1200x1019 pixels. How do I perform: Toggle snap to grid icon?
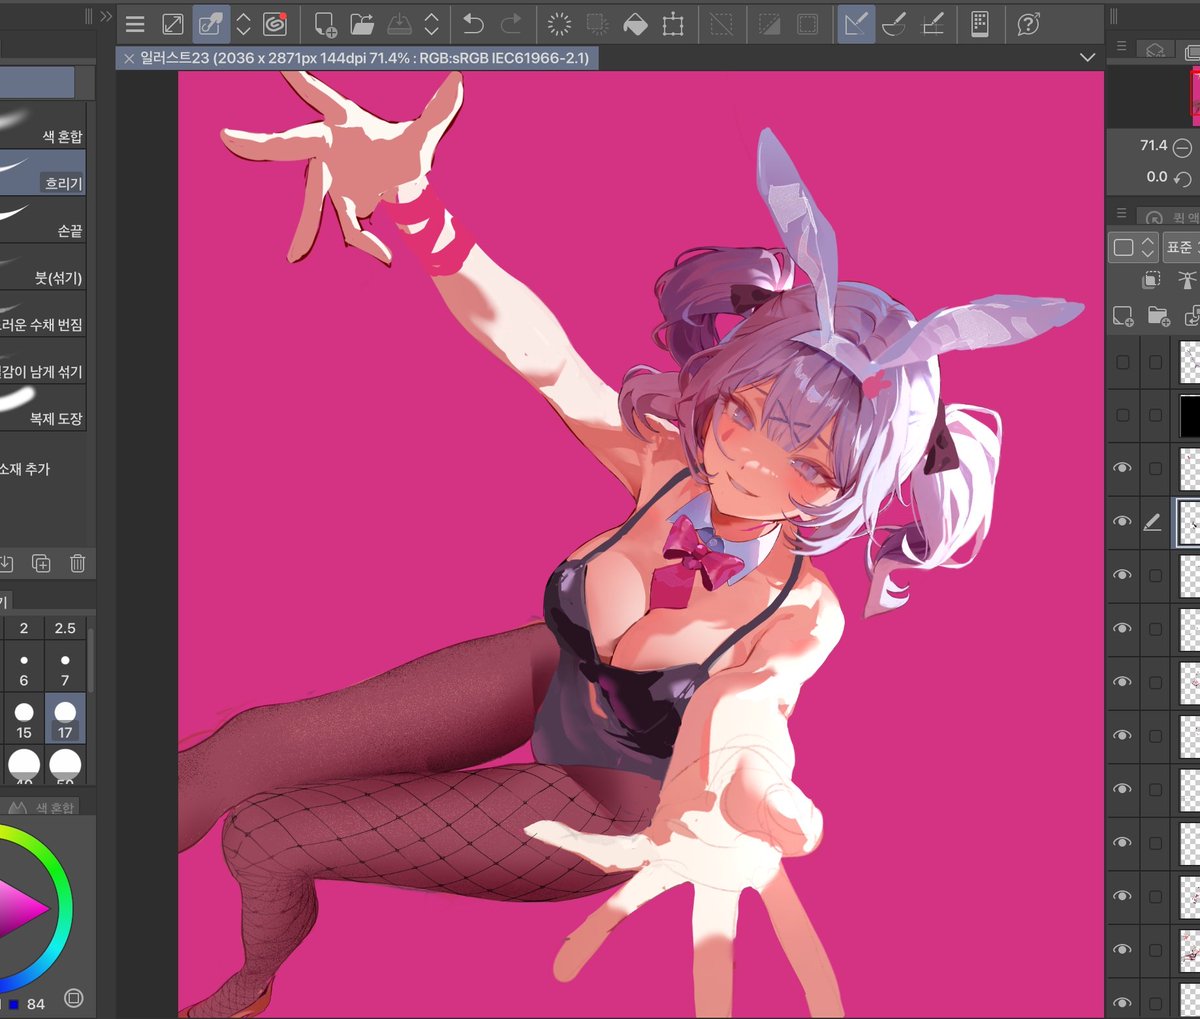pos(932,24)
